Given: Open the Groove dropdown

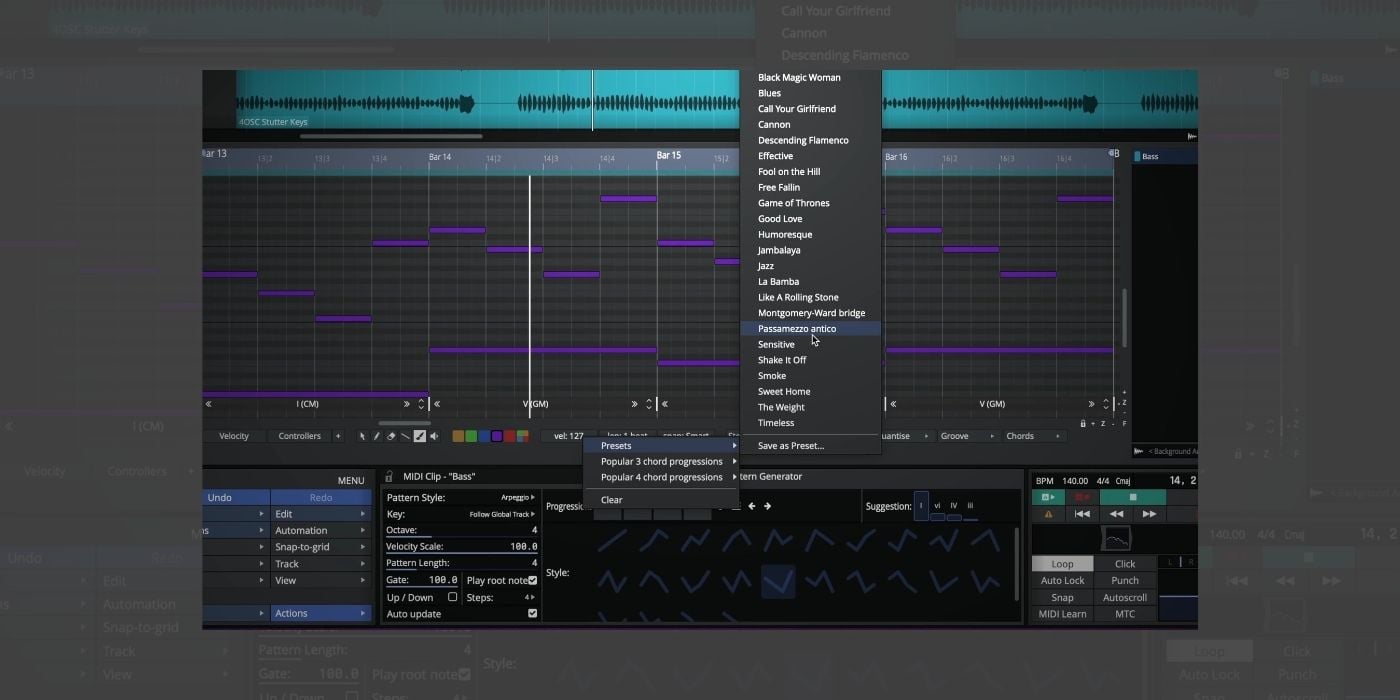Looking at the screenshot, I should [x=967, y=436].
